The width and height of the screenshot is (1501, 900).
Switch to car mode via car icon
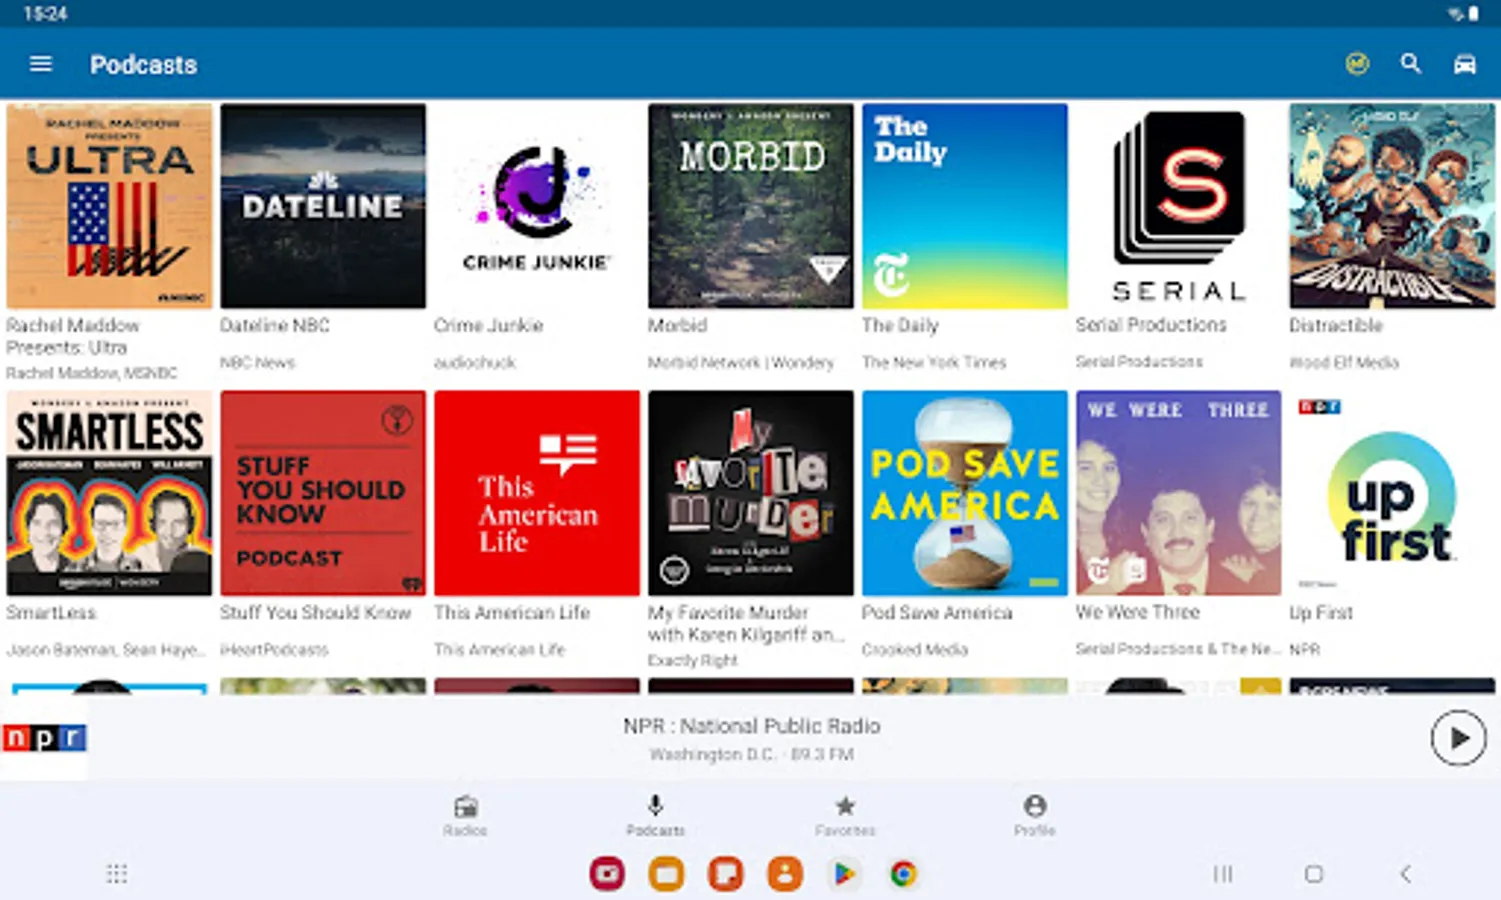tap(1465, 64)
